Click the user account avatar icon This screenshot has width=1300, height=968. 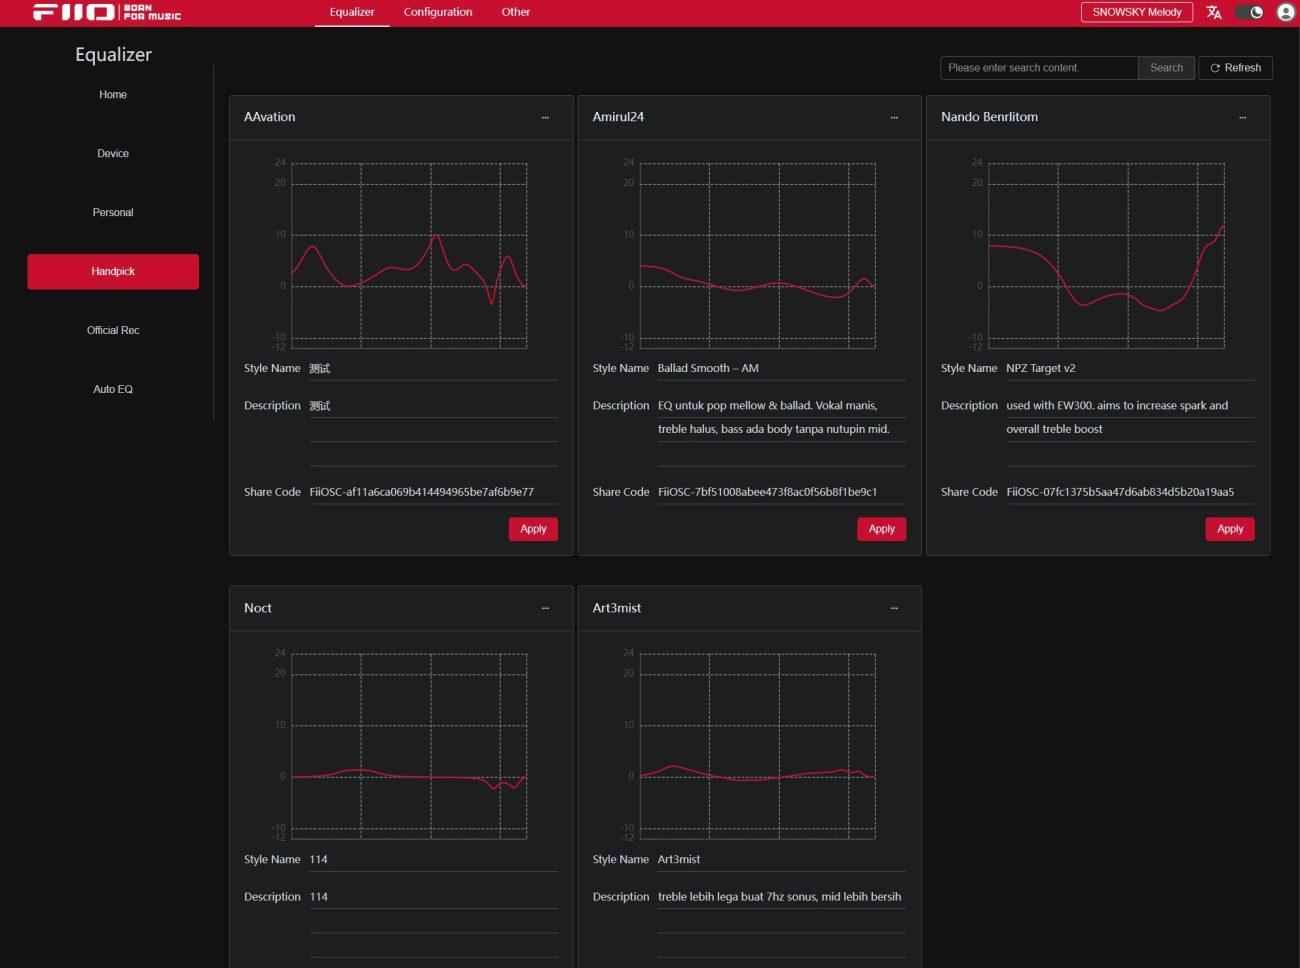pyautogui.click(x=1285, y=12)
